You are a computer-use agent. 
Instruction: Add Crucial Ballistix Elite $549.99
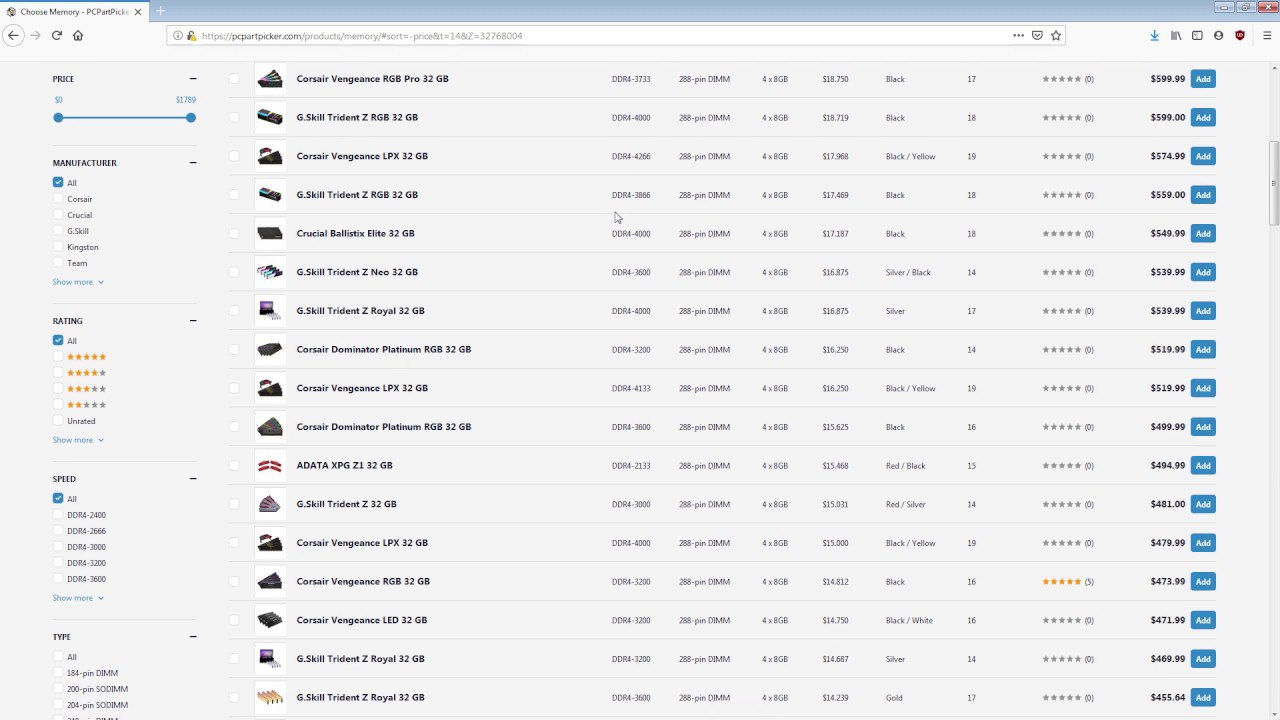(x=1203, y=233)
